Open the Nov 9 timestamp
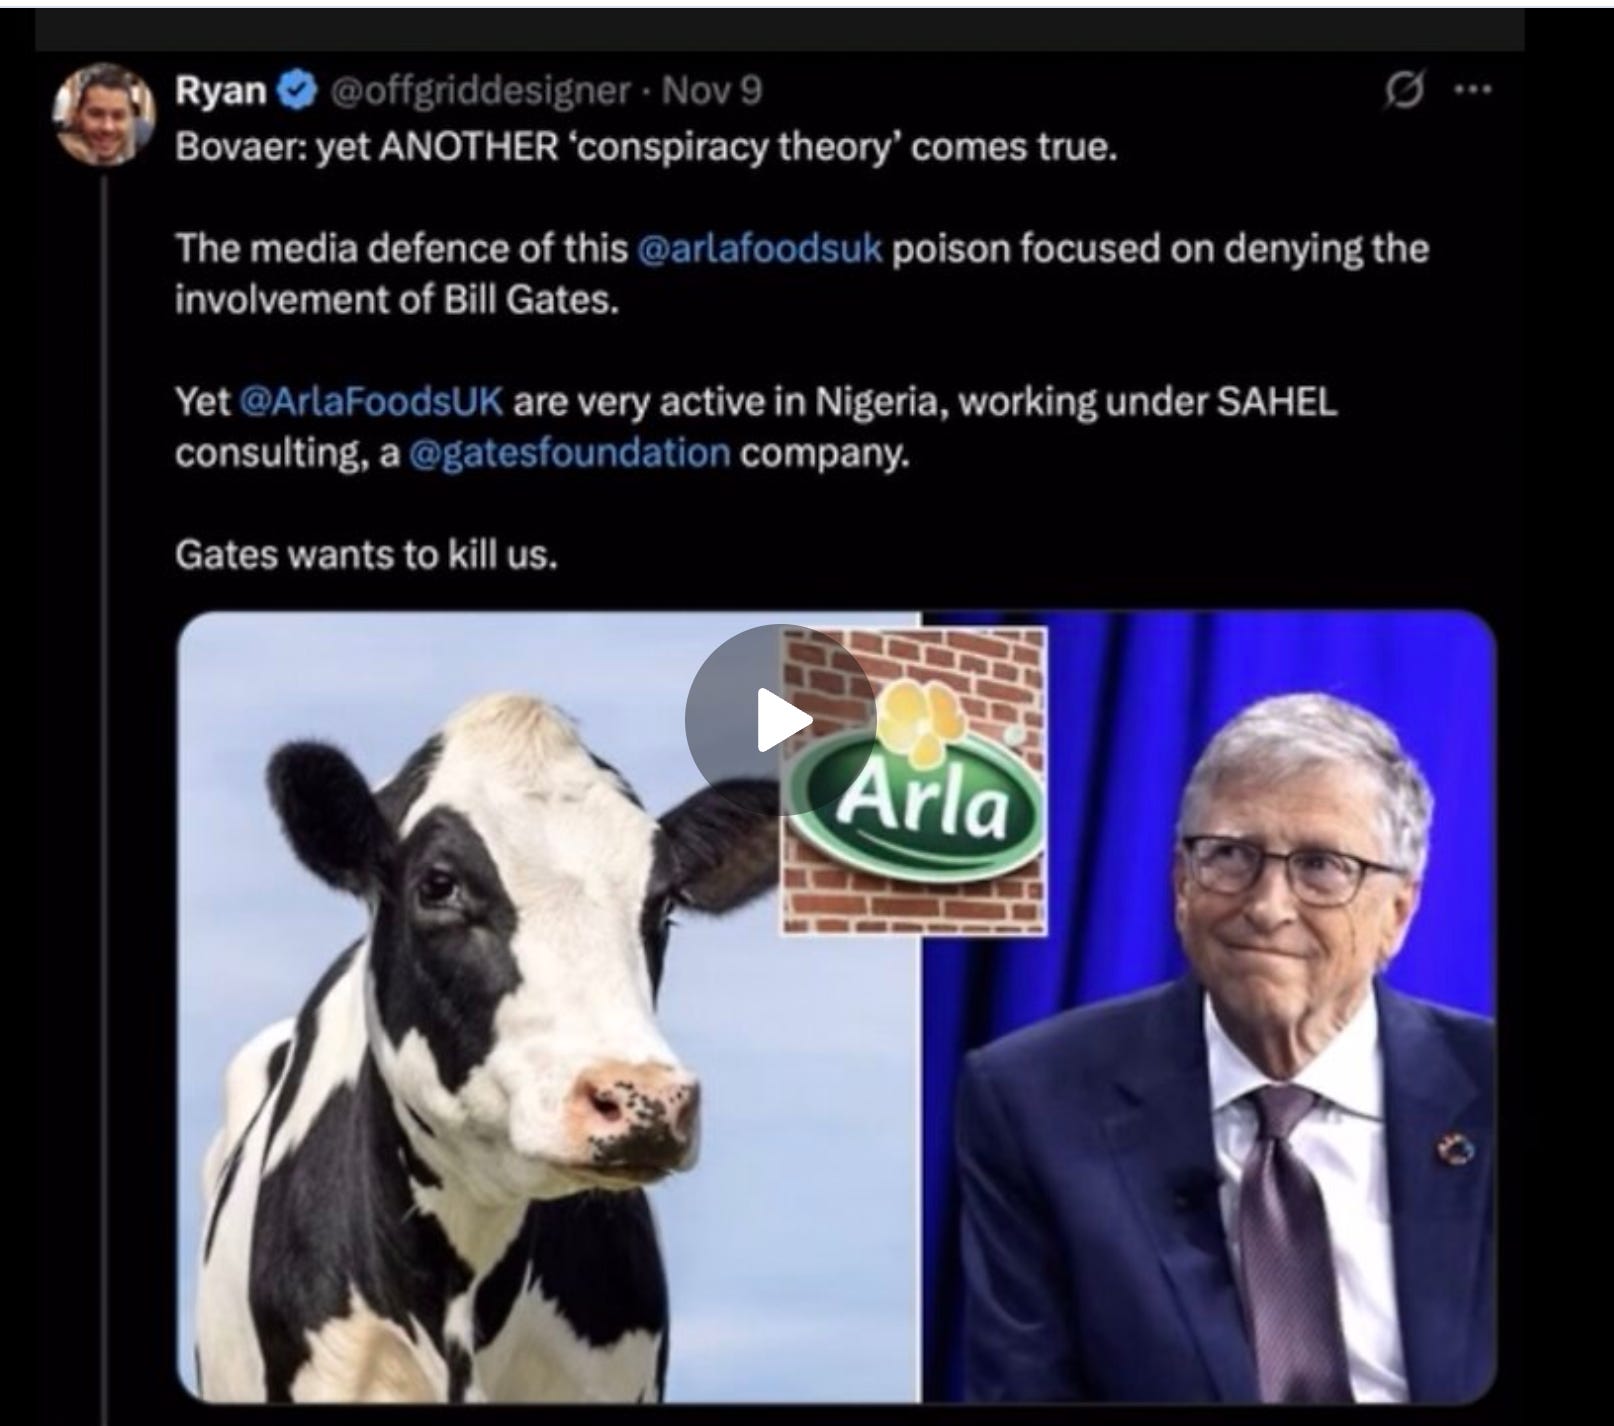This screenshot has height=1426, width=1614. point(711,91)
